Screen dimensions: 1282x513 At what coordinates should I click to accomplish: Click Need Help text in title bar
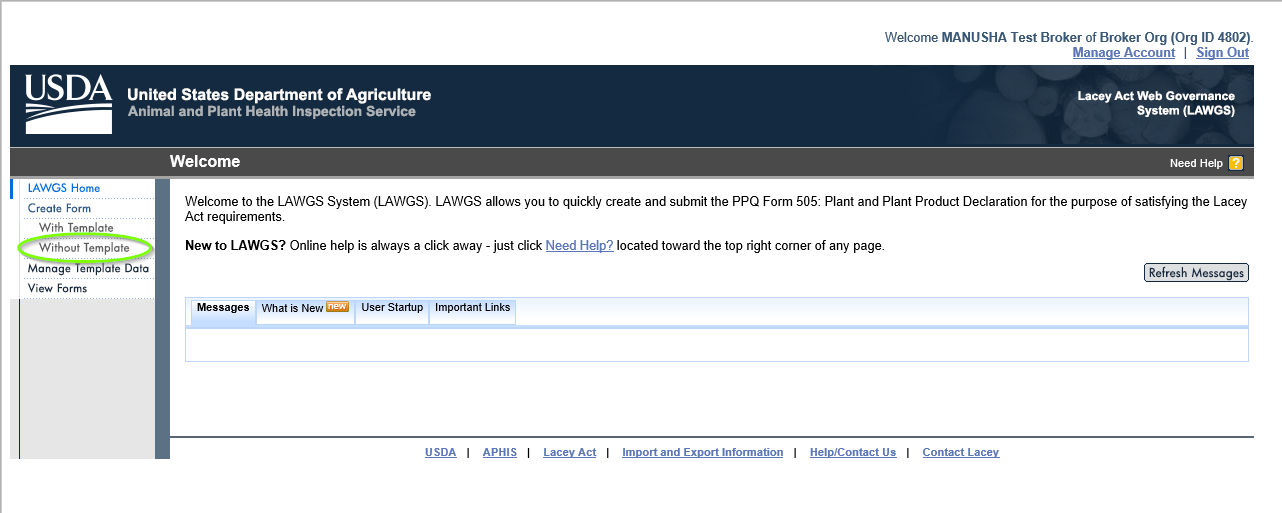pos(1196,163)
